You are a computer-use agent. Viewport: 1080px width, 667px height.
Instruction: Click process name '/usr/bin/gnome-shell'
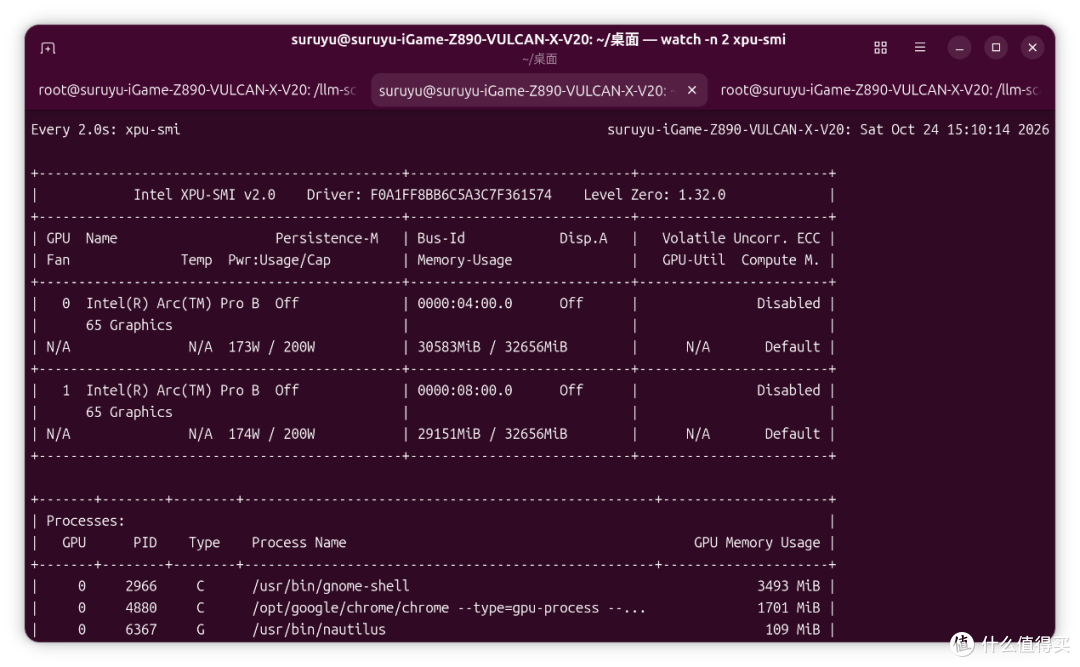tap(331, 586)
